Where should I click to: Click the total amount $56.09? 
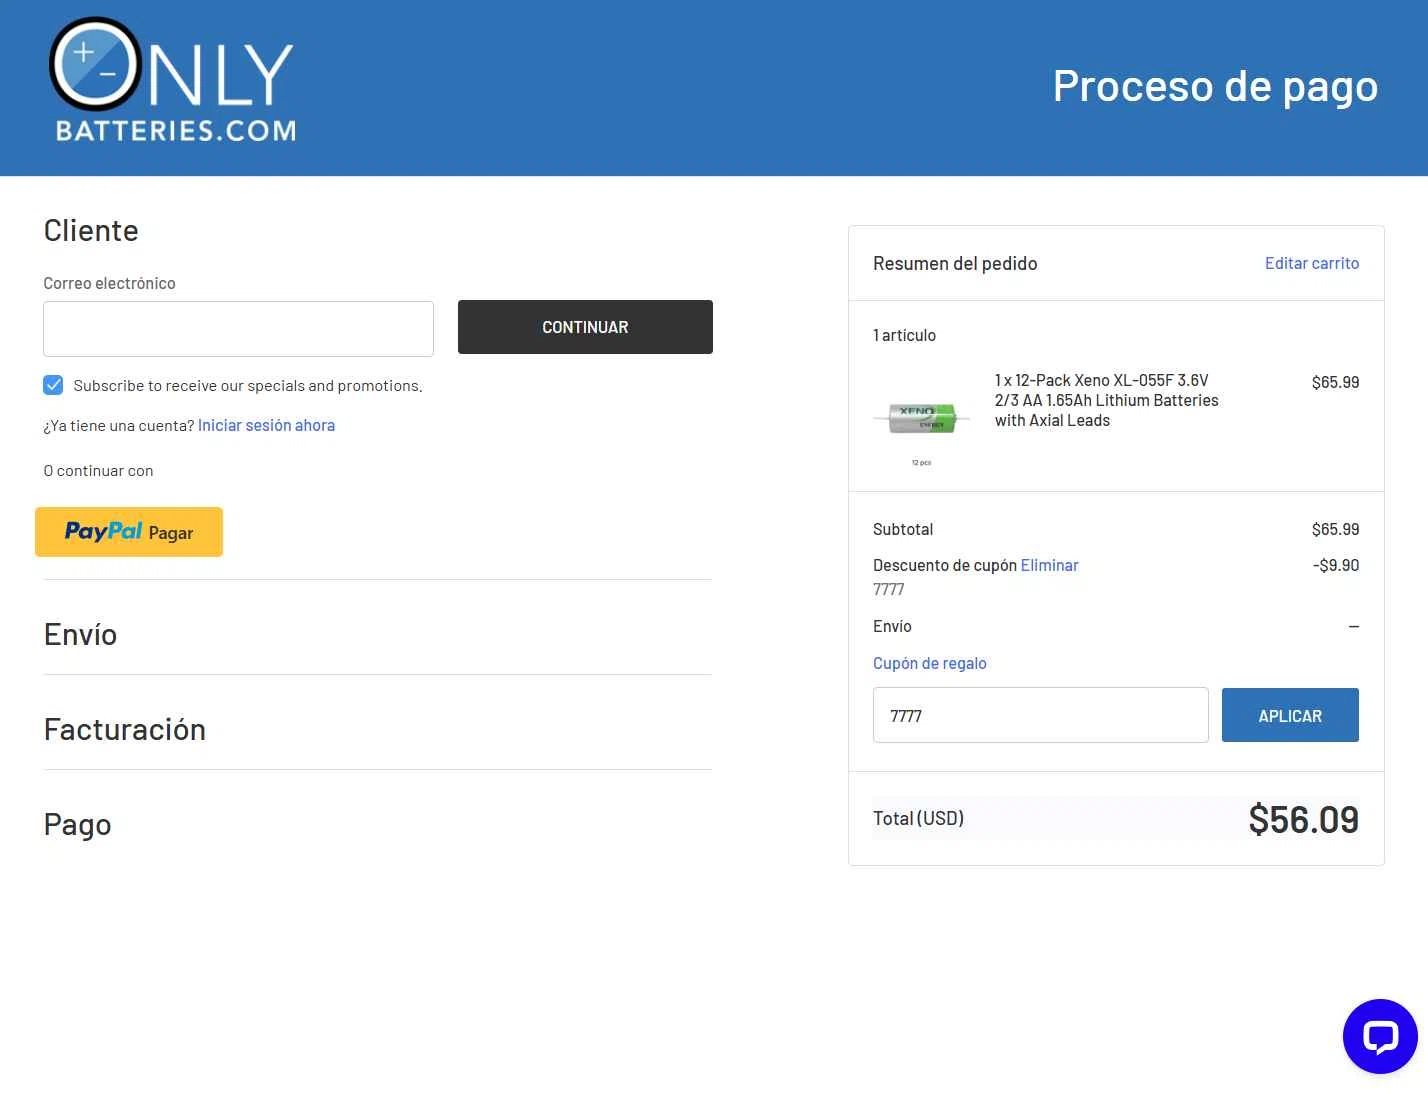[1304, 820]
